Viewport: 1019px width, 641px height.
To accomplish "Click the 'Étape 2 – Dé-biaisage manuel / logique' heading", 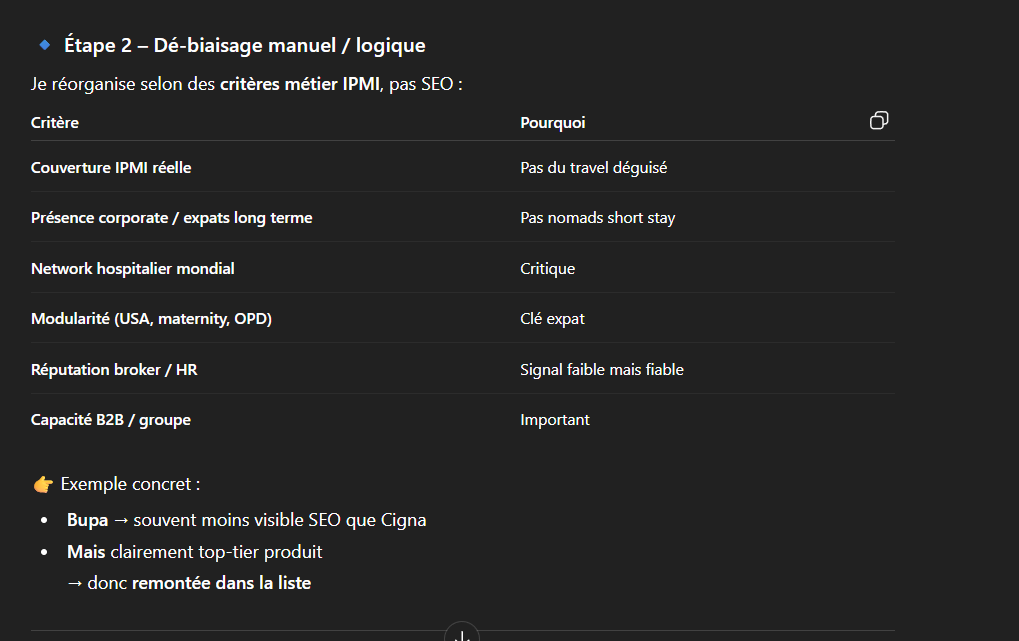I will coord(244,45).
